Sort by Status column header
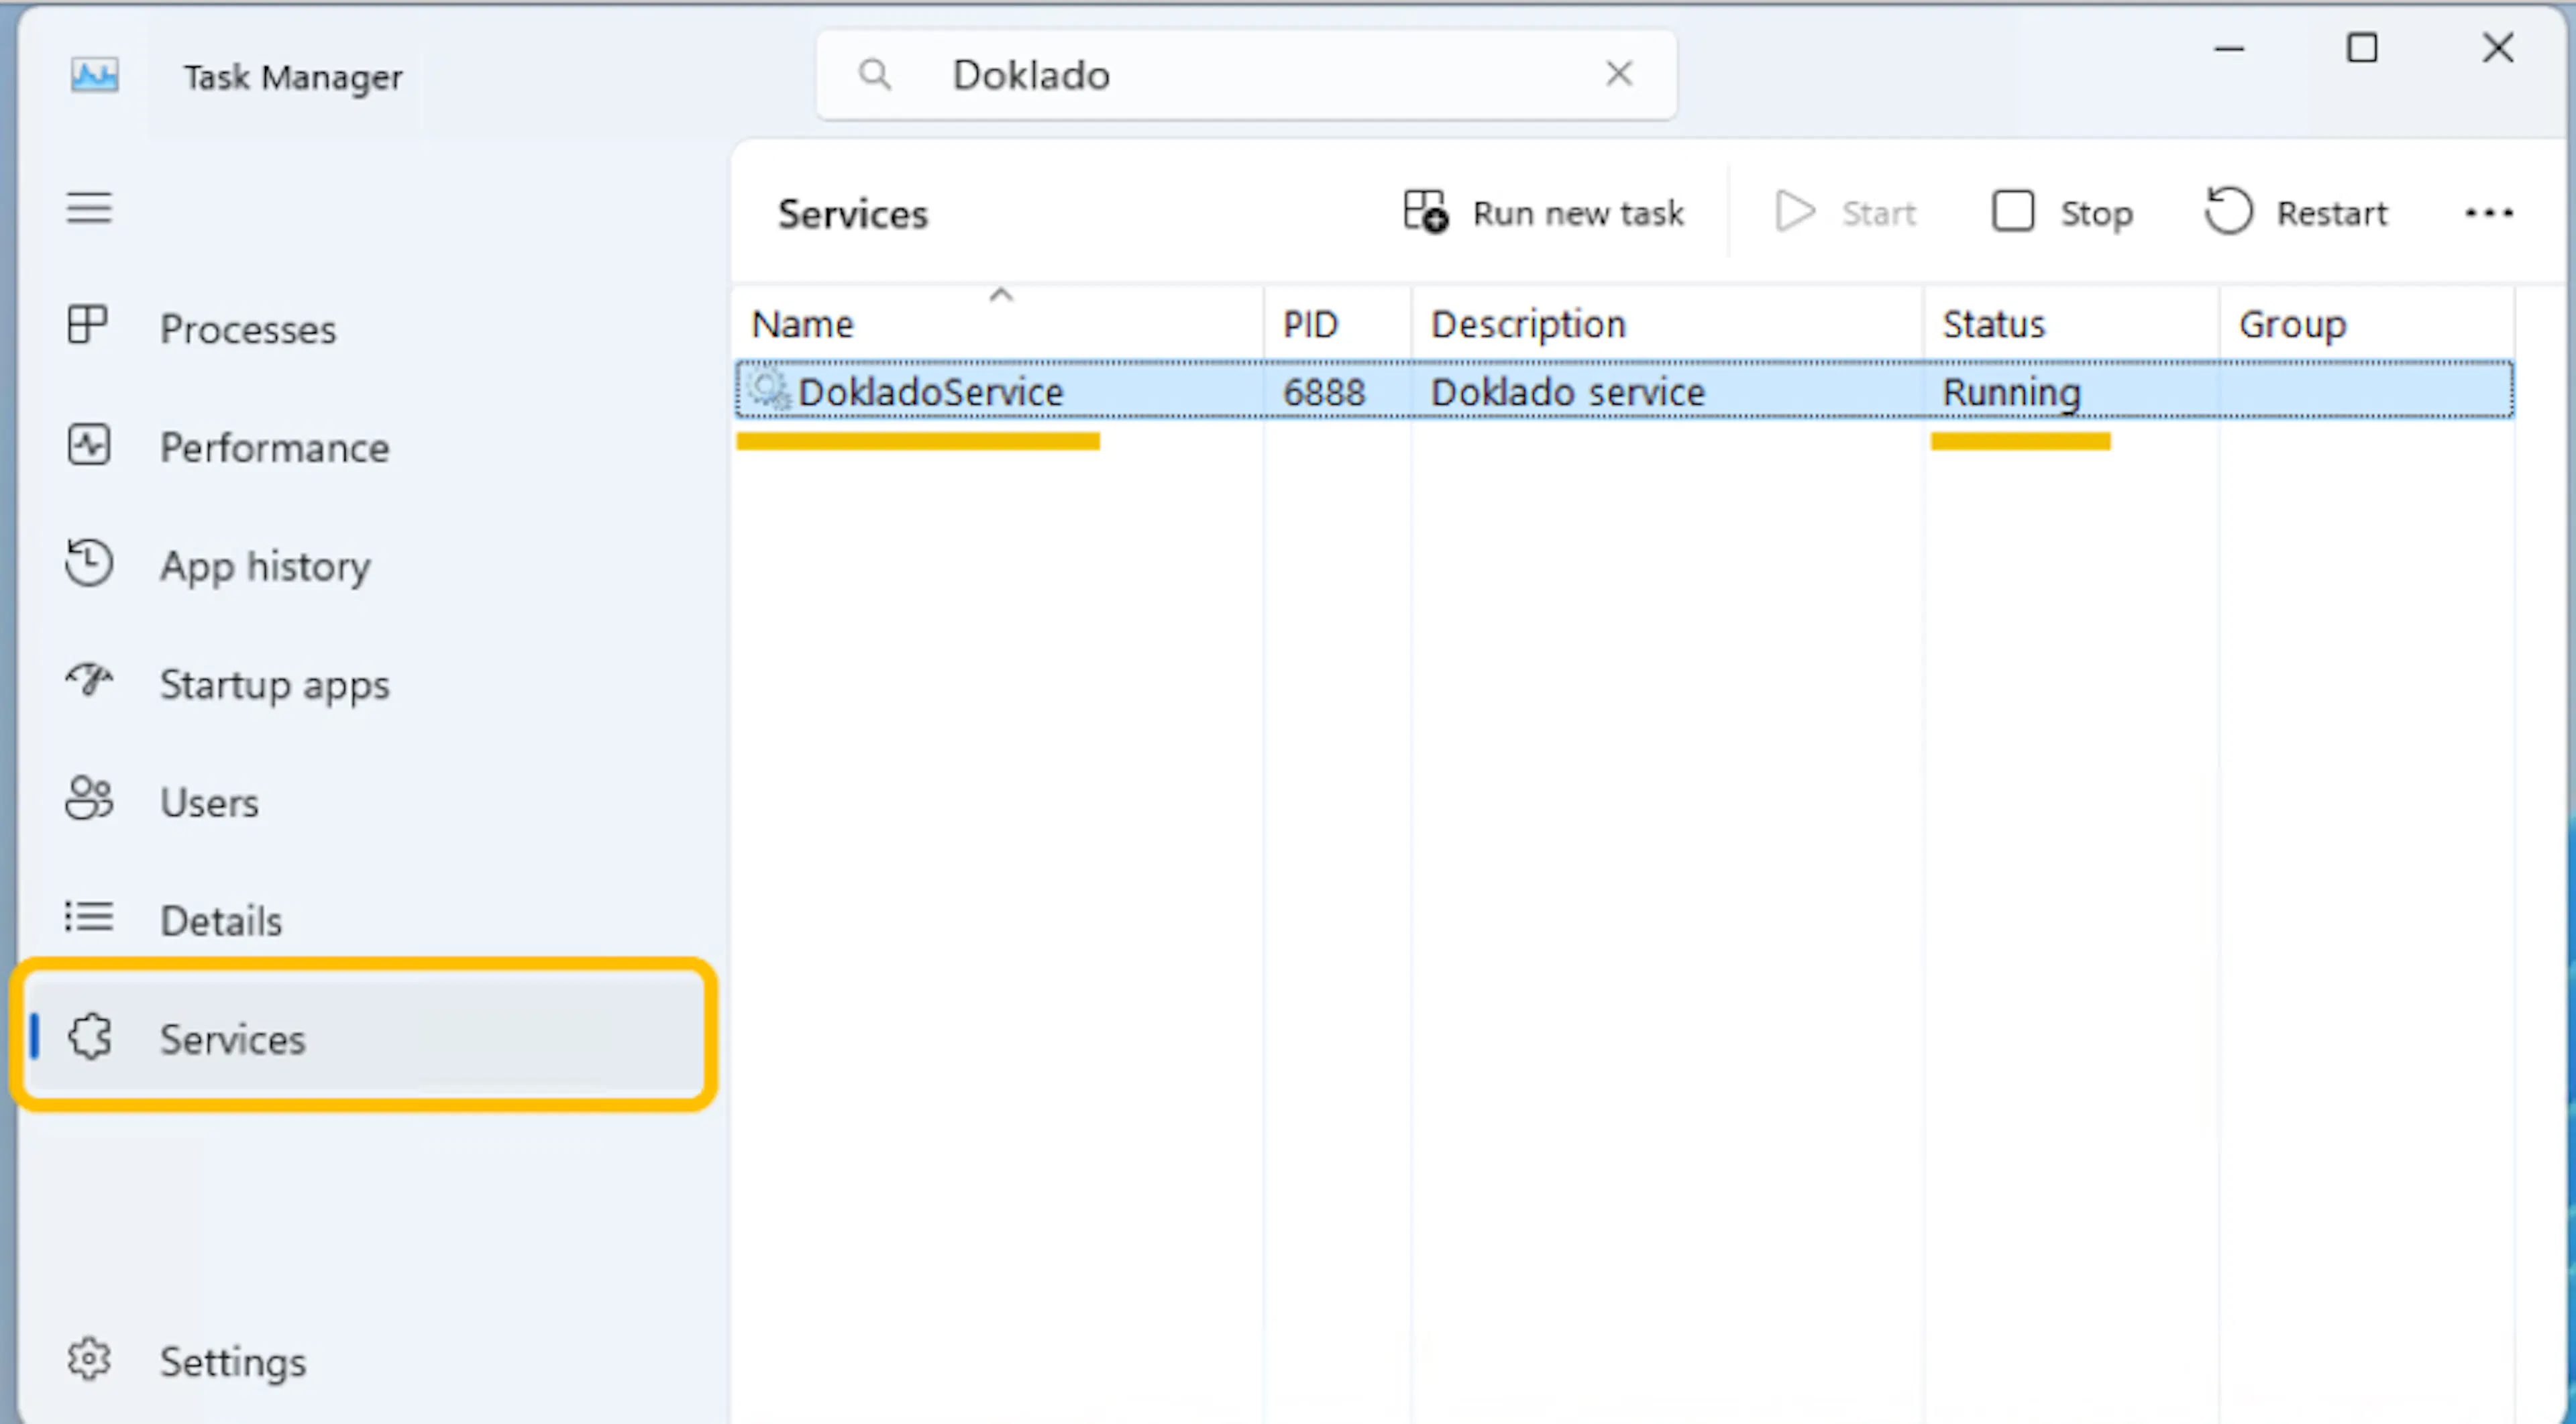This screenshot has width=2576, height=1424. [x=2071, y=323]
